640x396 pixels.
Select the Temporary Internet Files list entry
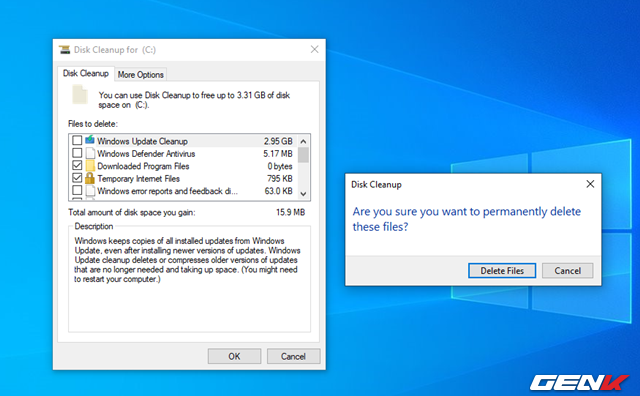[183, 178]
